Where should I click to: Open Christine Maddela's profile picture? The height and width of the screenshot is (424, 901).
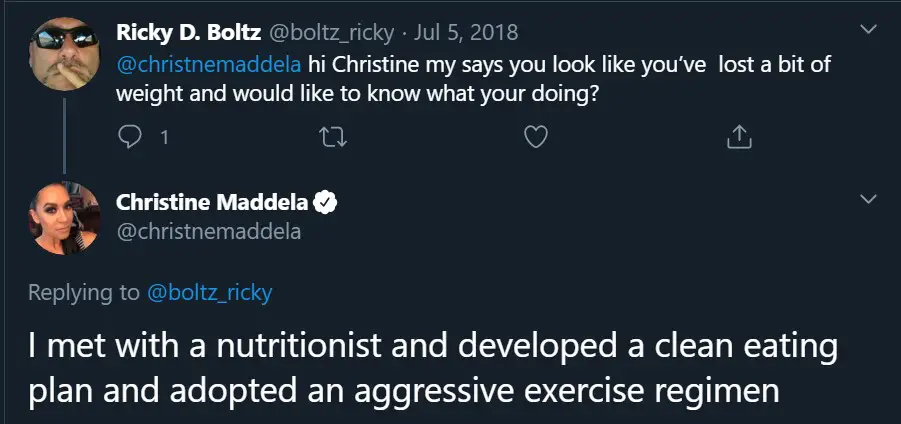pyautogui.click(x=64, y=218)
